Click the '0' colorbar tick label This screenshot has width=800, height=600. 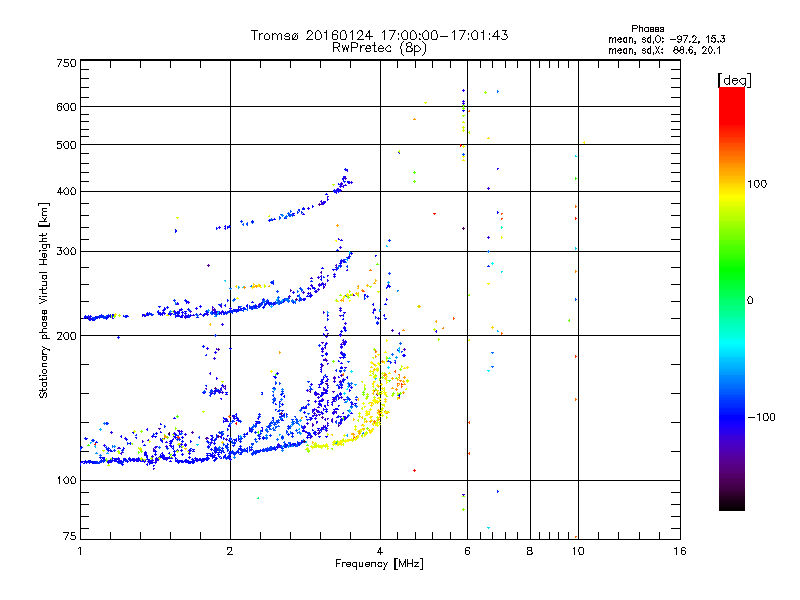(x=750, y=301)
